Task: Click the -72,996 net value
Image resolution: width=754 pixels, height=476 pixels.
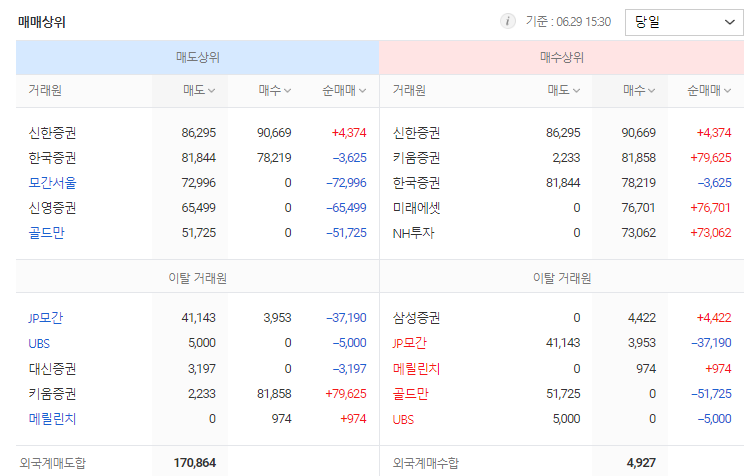Action: coord(346,183)
